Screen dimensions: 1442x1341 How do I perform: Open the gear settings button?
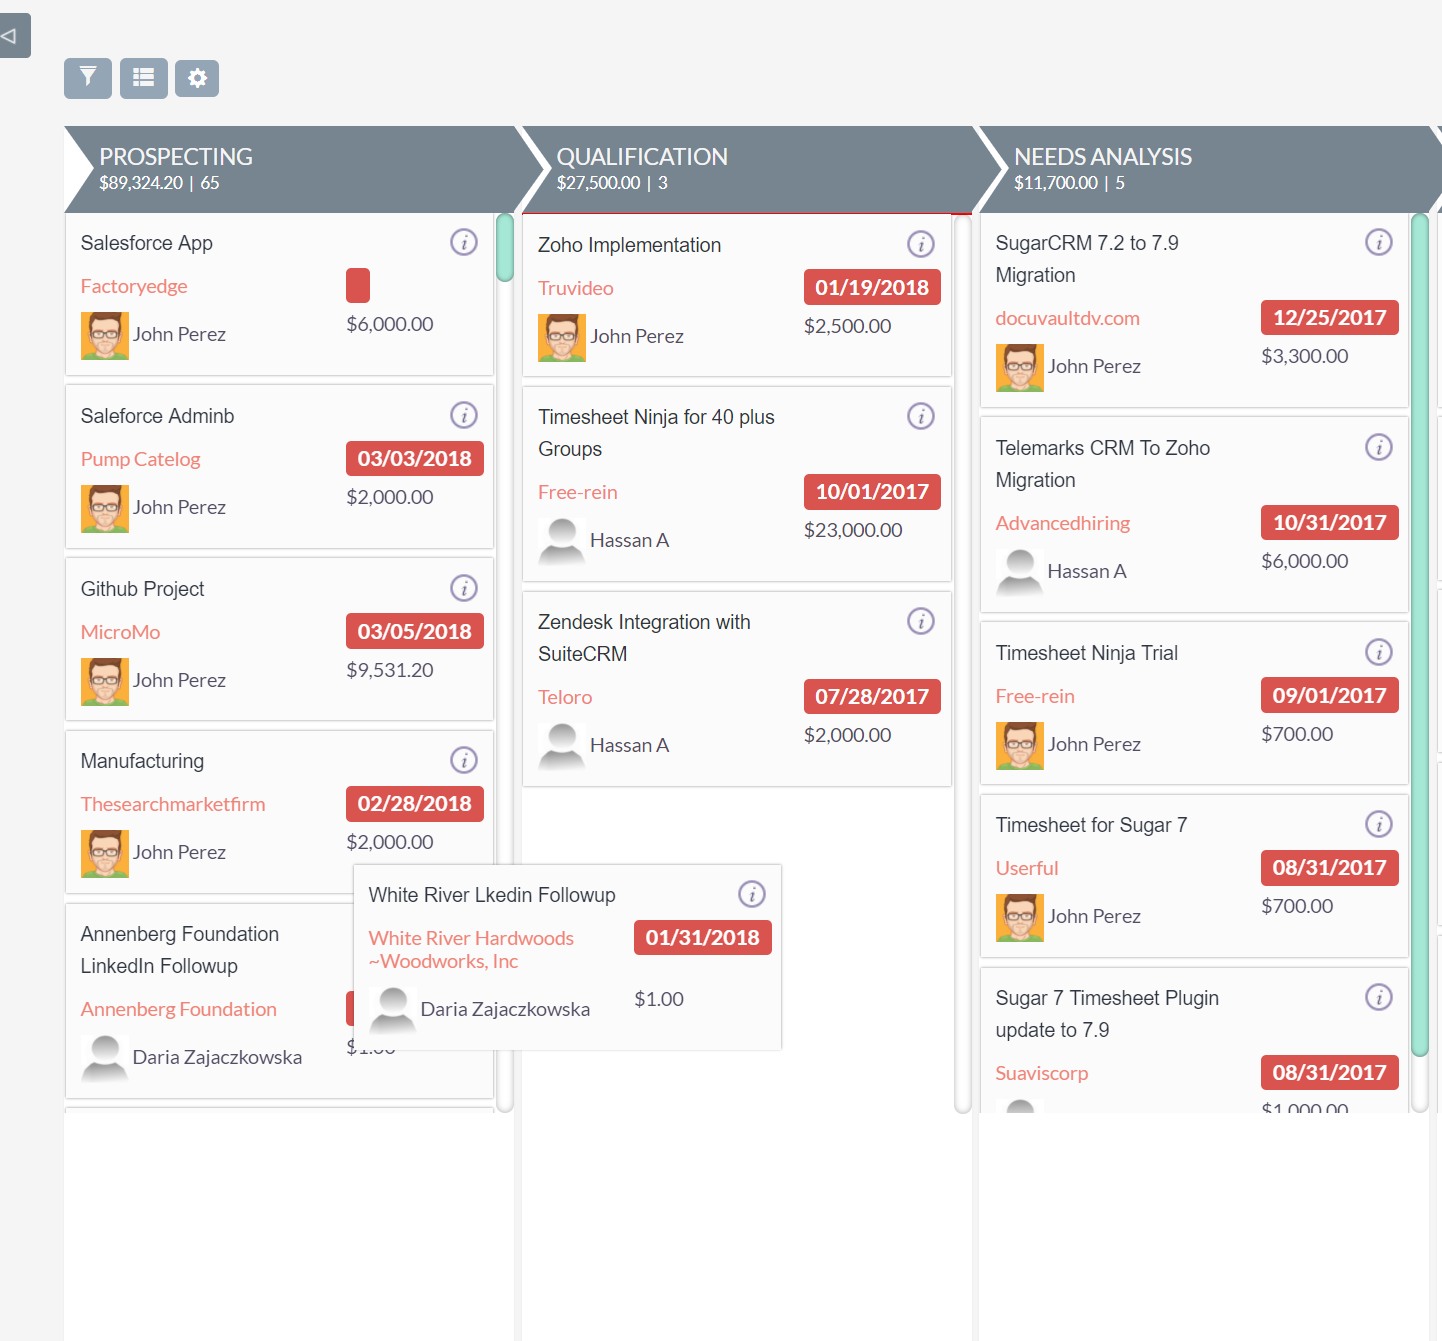pyautogui.click(x=197, y=78)
